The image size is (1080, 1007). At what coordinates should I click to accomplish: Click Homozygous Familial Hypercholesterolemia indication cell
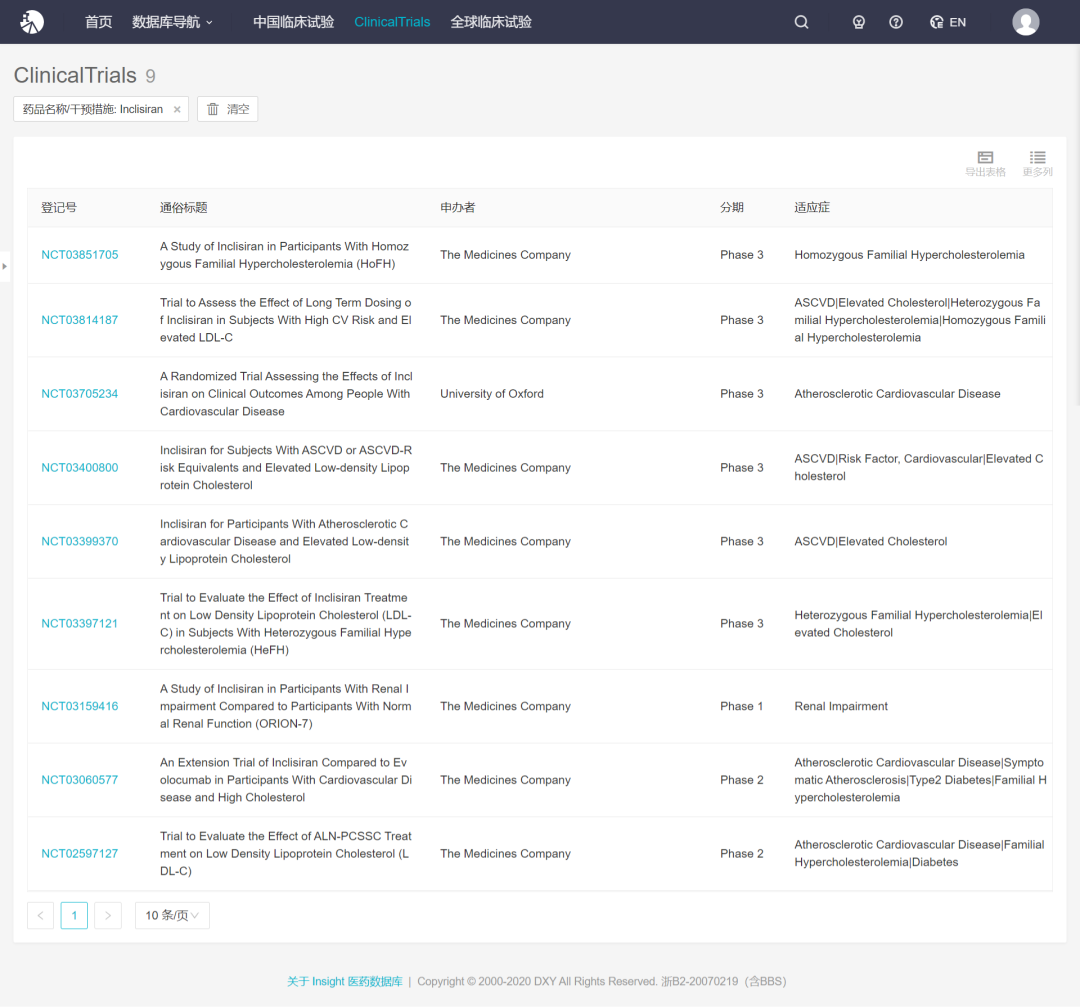click(x=909, y=255)
